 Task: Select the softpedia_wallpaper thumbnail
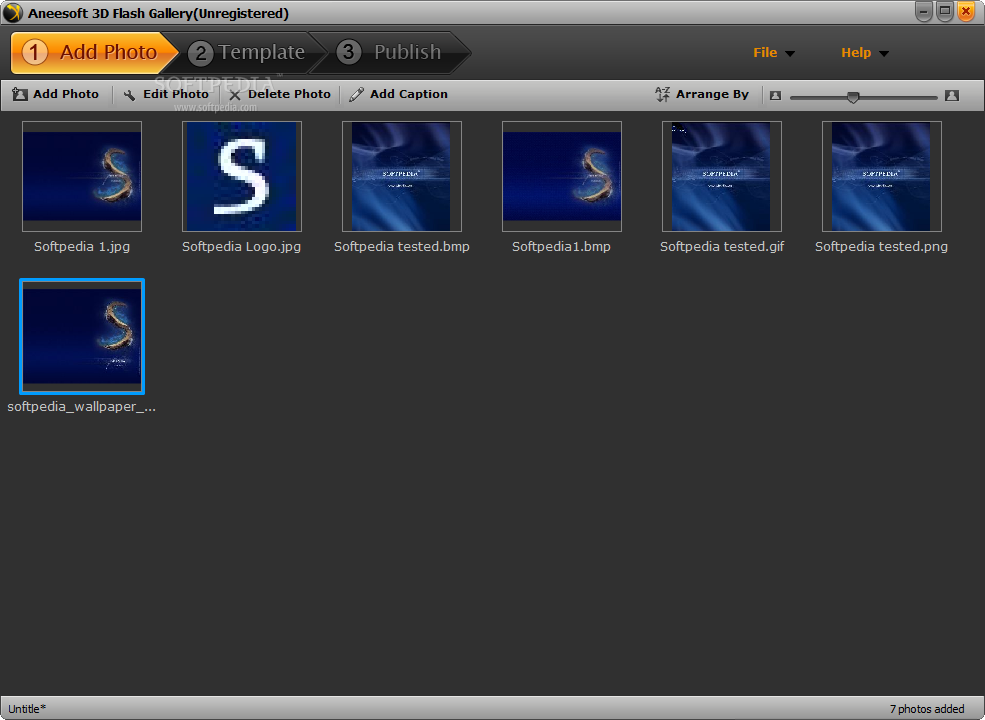coord(82,336)
